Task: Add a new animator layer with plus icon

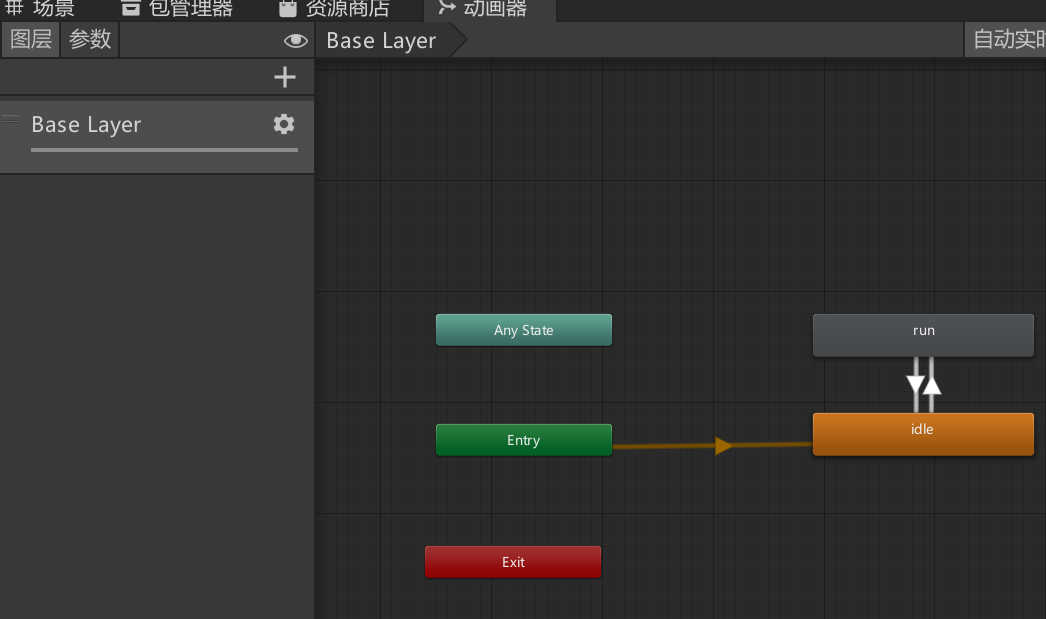Action: 285,77
